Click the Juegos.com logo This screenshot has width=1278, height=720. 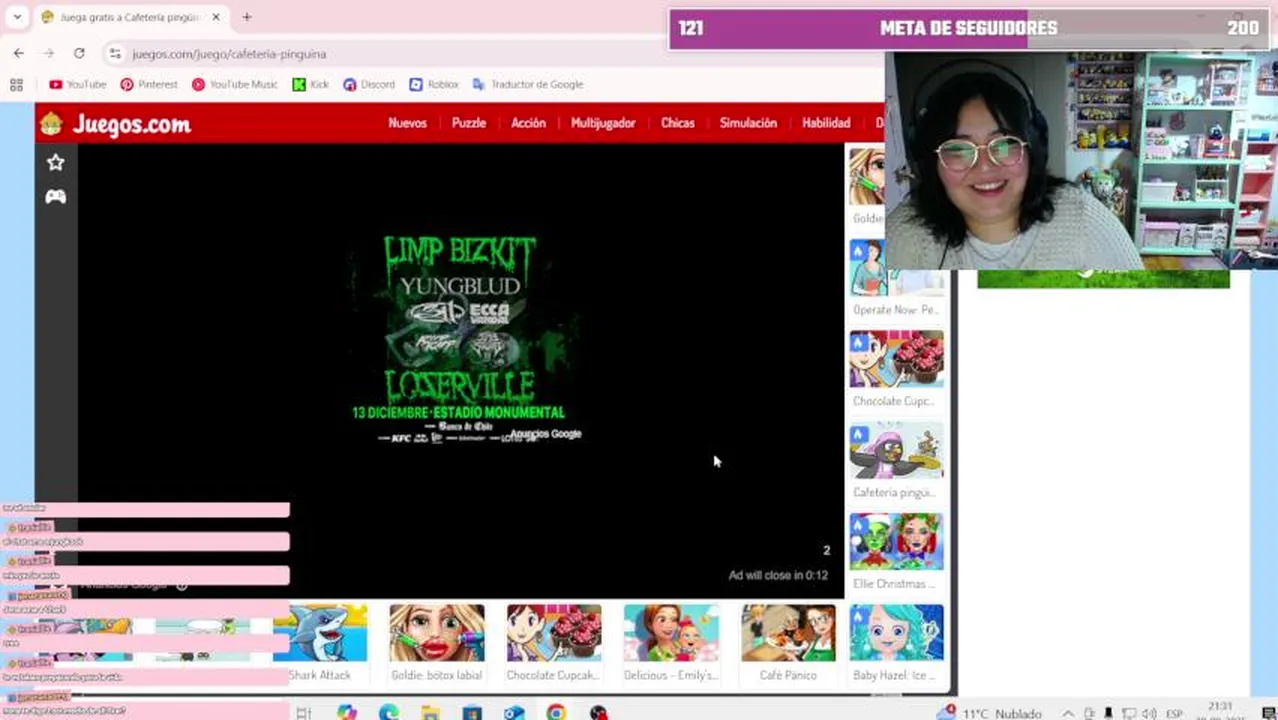115,124
